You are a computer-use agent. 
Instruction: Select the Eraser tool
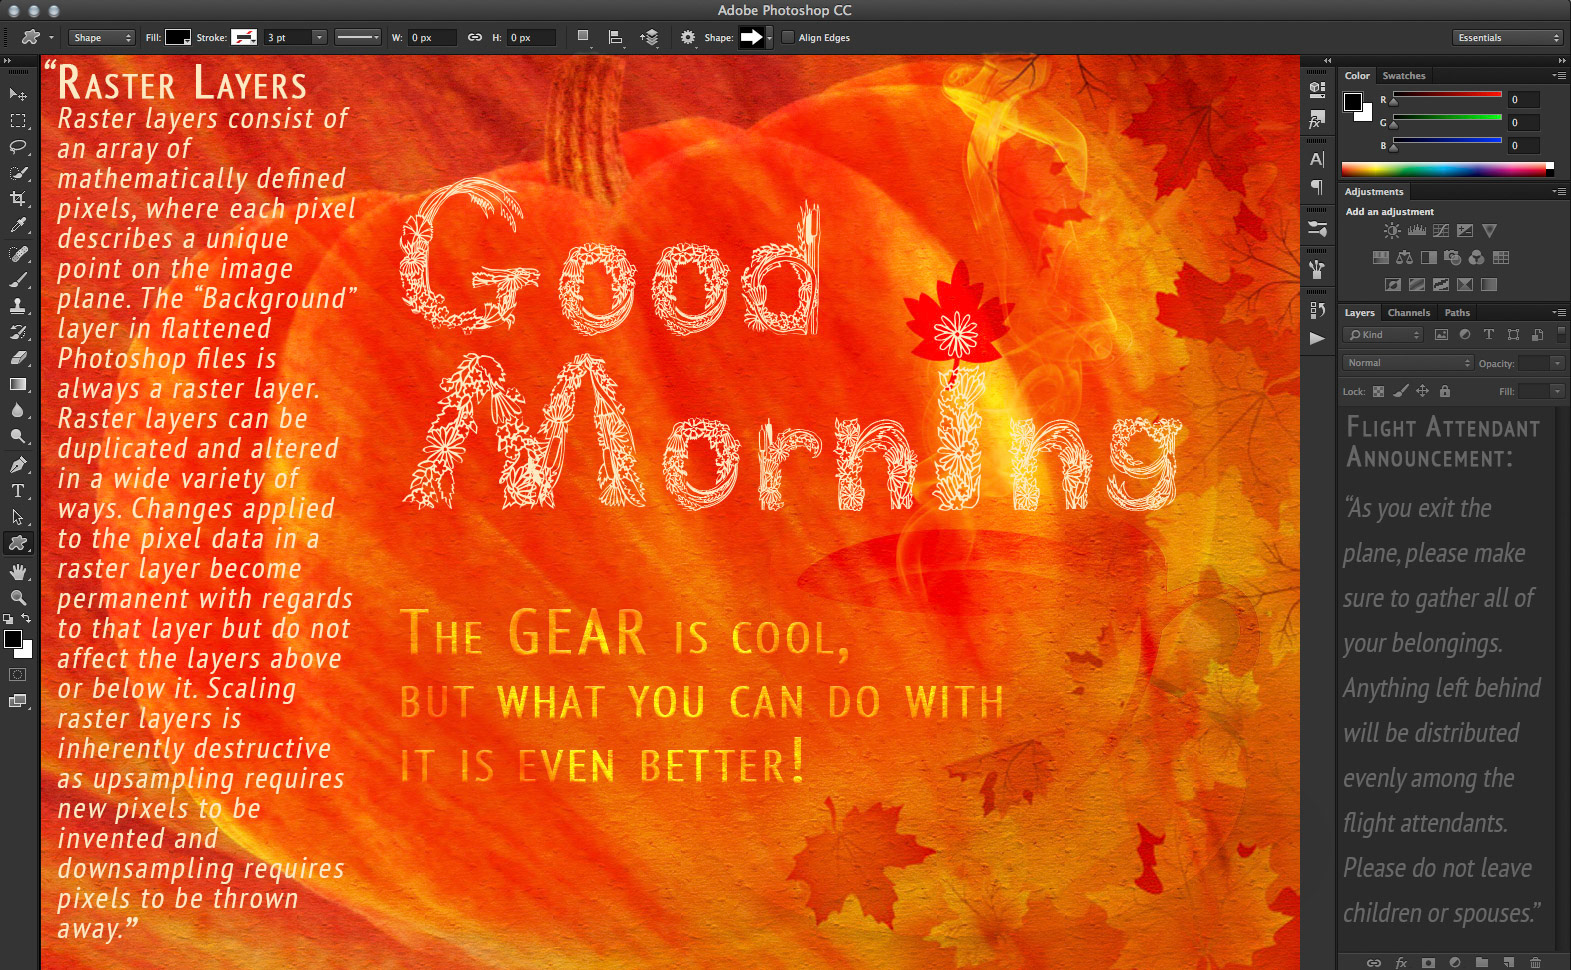coord(18,357)
